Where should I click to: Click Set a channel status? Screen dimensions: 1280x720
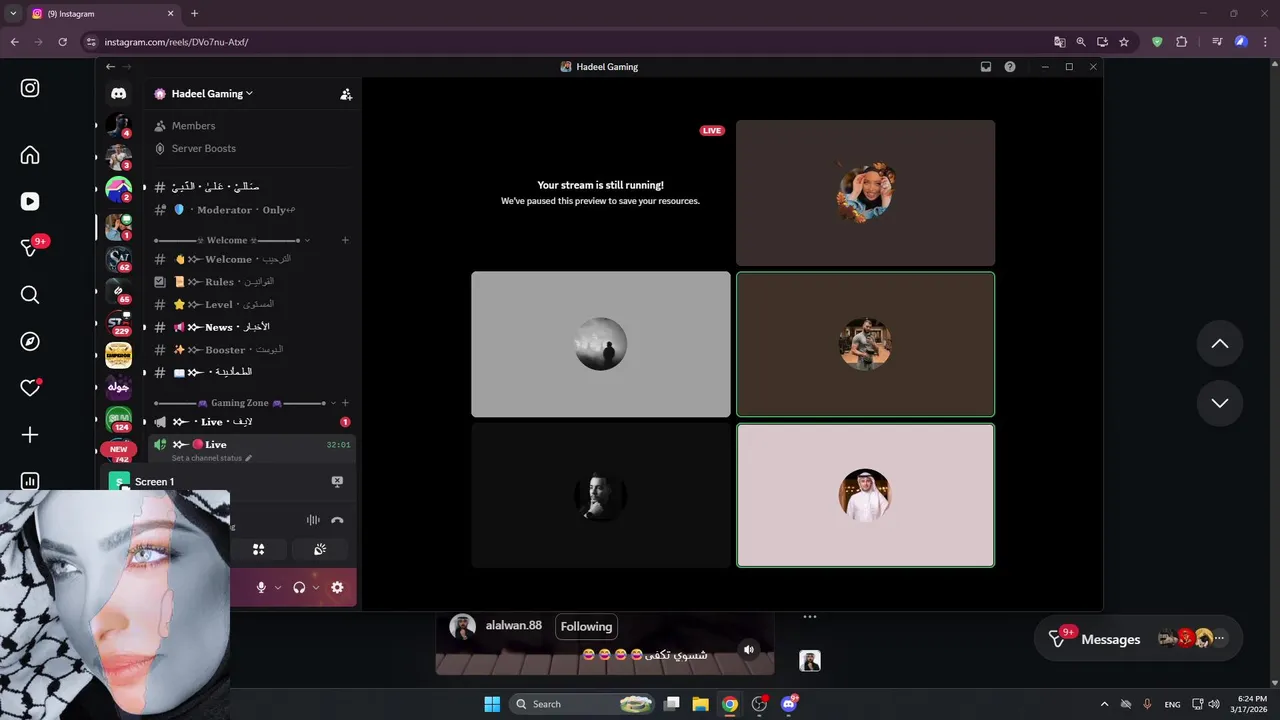pos(207,458)
